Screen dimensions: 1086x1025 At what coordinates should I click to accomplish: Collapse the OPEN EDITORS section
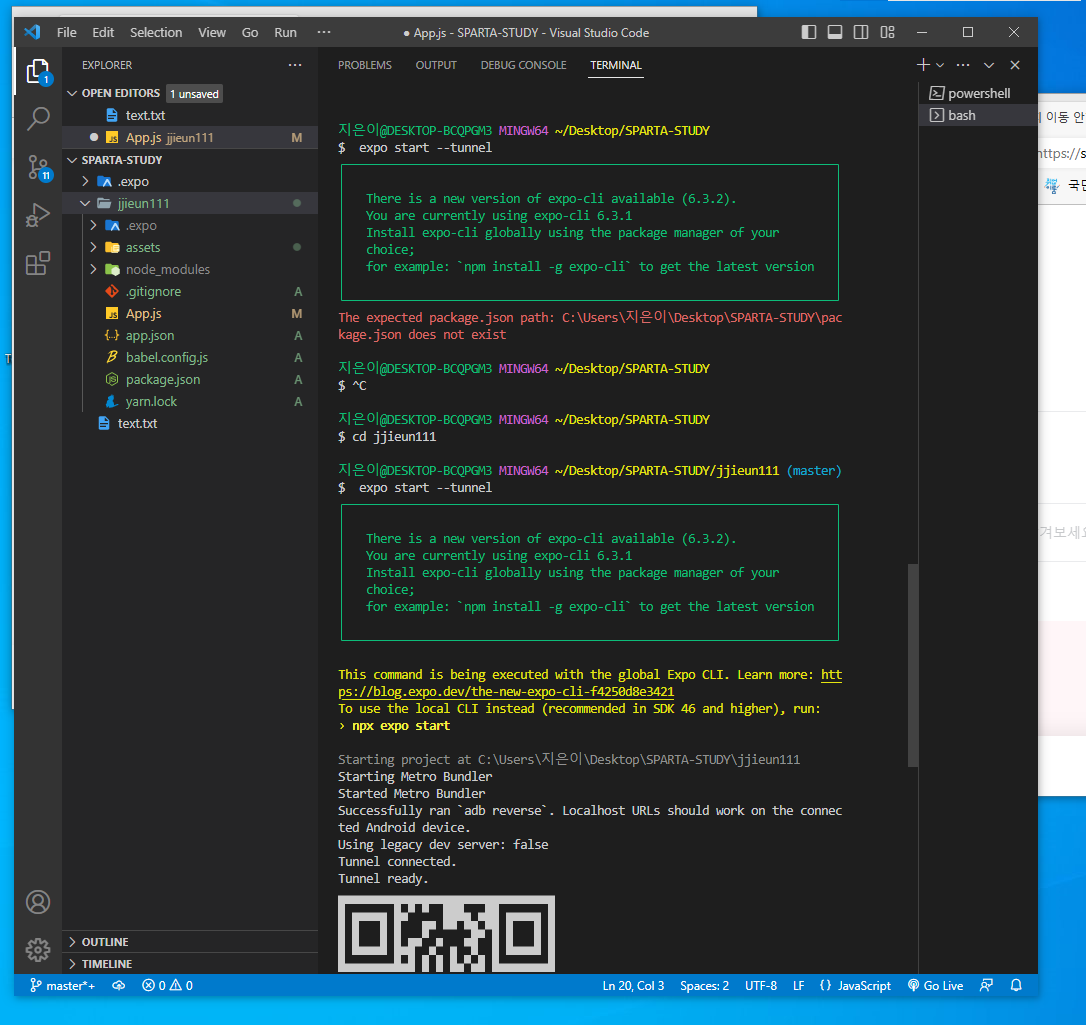(72, 93)
